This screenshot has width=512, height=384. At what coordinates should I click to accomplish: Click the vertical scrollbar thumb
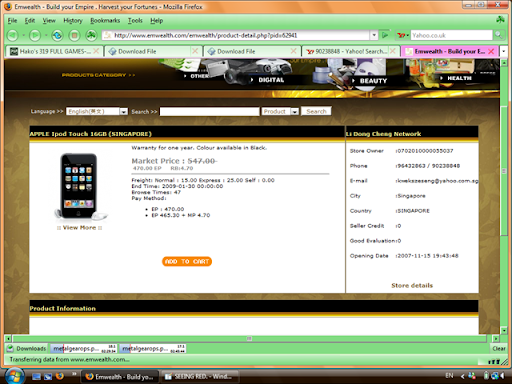[x=504, y=170]
